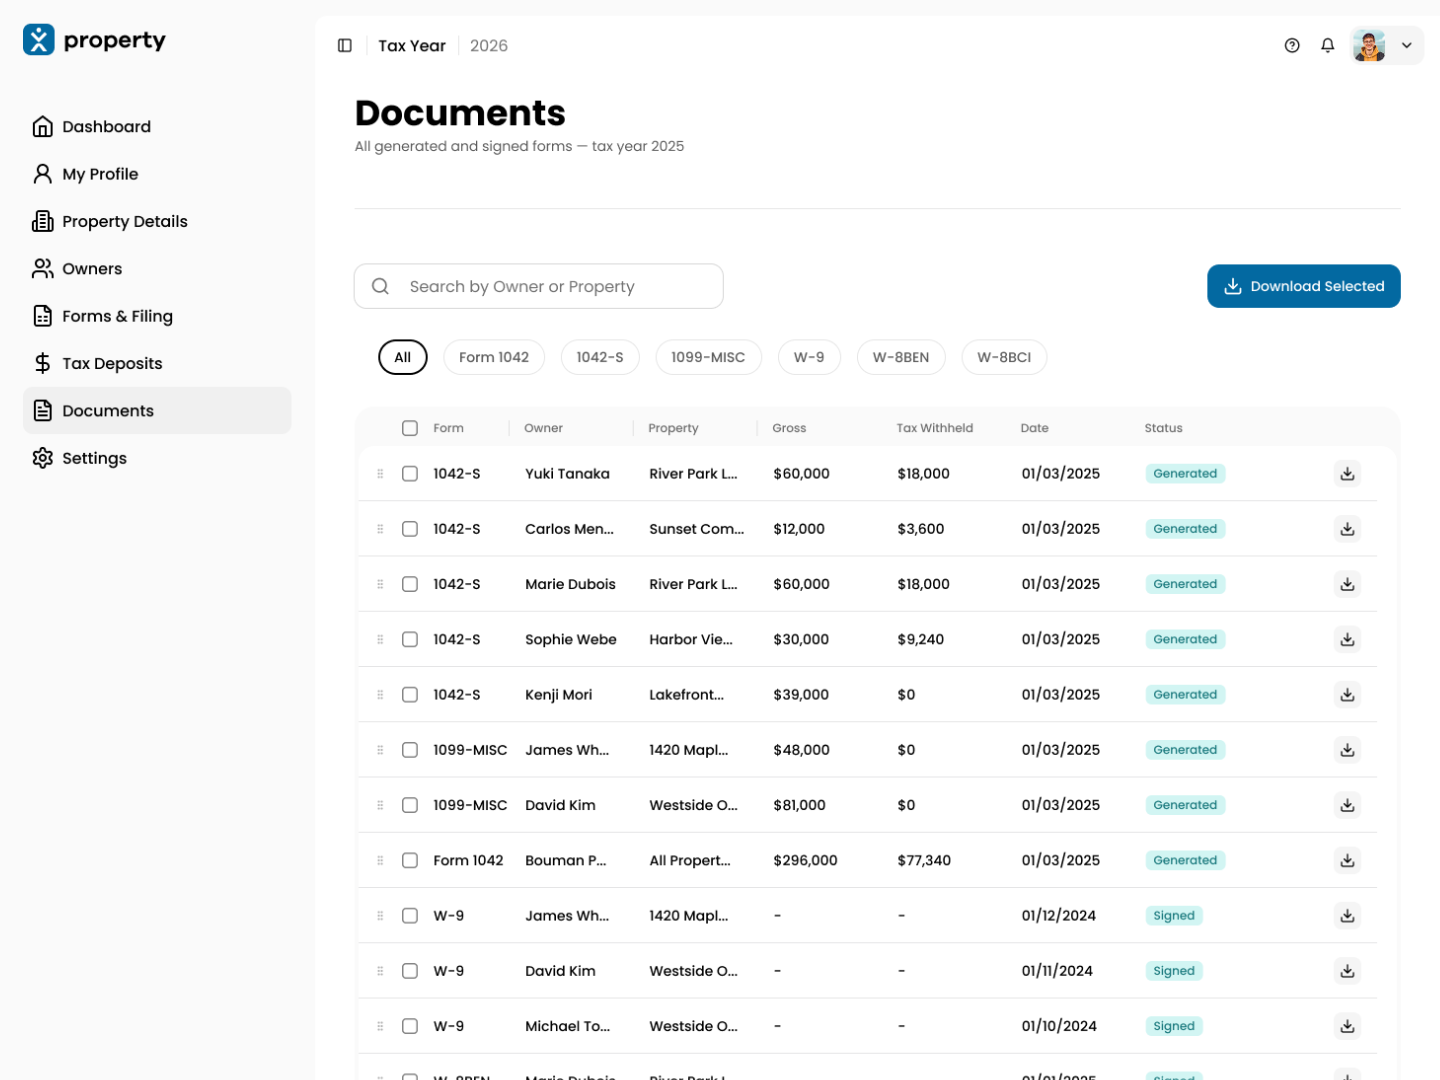Click the Property Details building icon
Viewport: 1440px width, 1080px height.
tap(42, 221)
